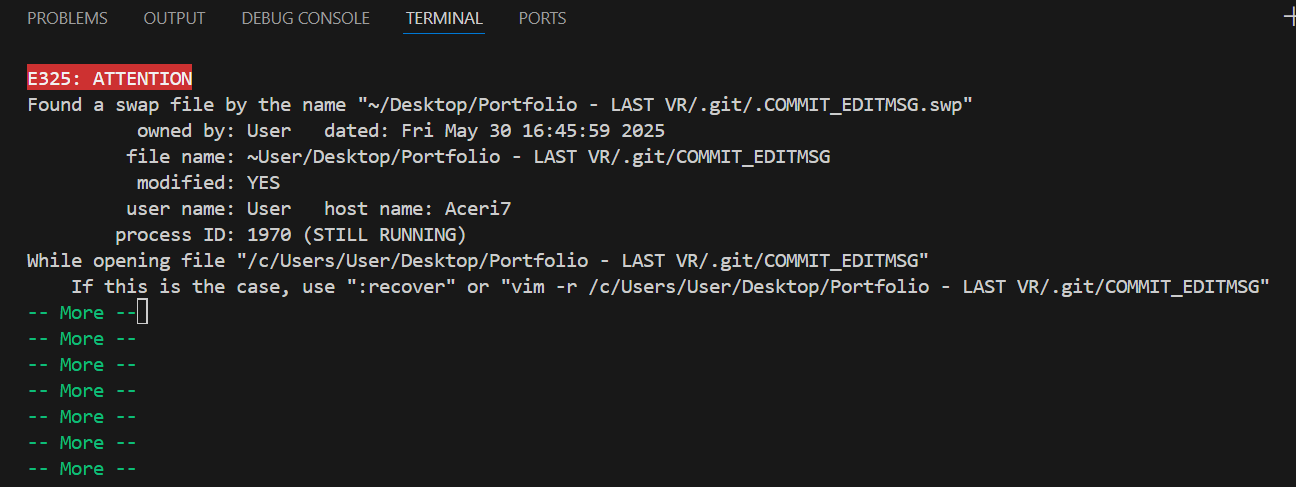Show the PORTS tab
This screenshot has height=487, width=1296.
[x=542, y=18]
